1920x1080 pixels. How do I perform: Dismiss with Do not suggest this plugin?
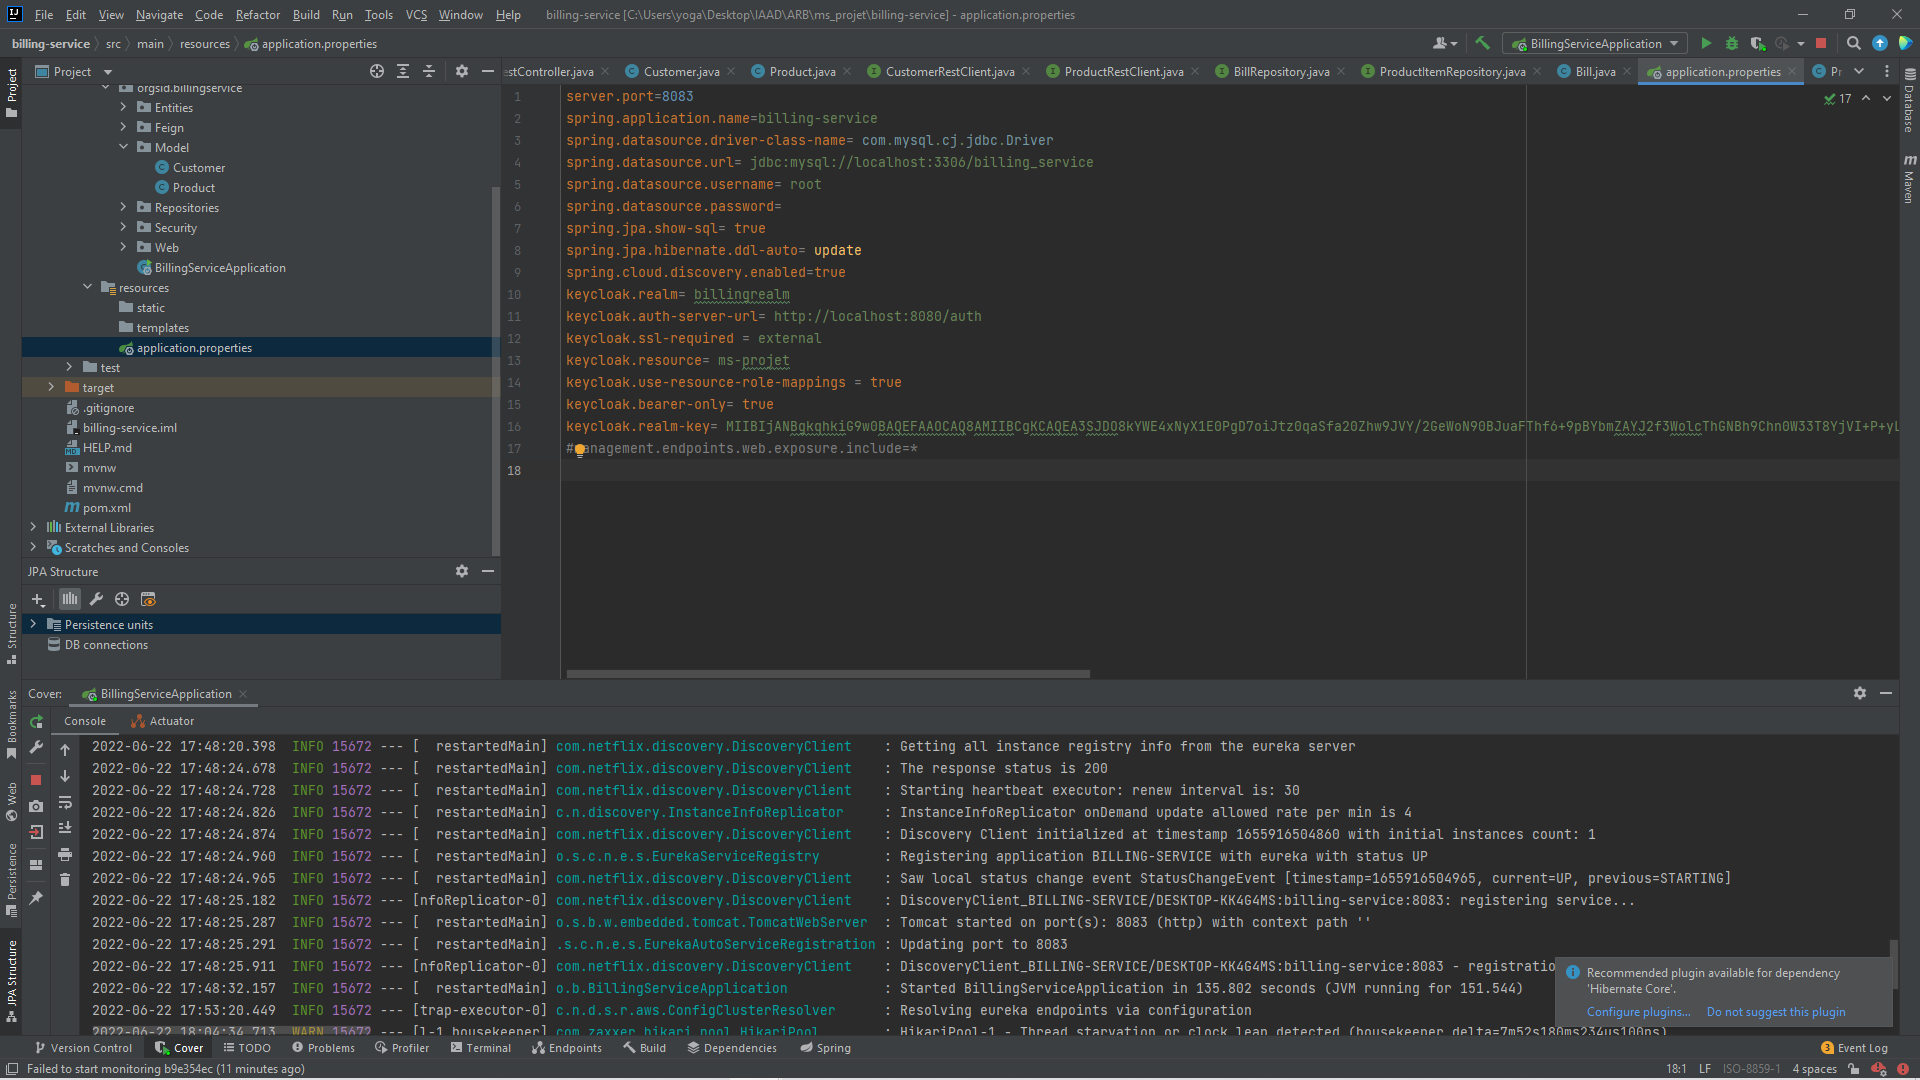click(1775, 1011)
